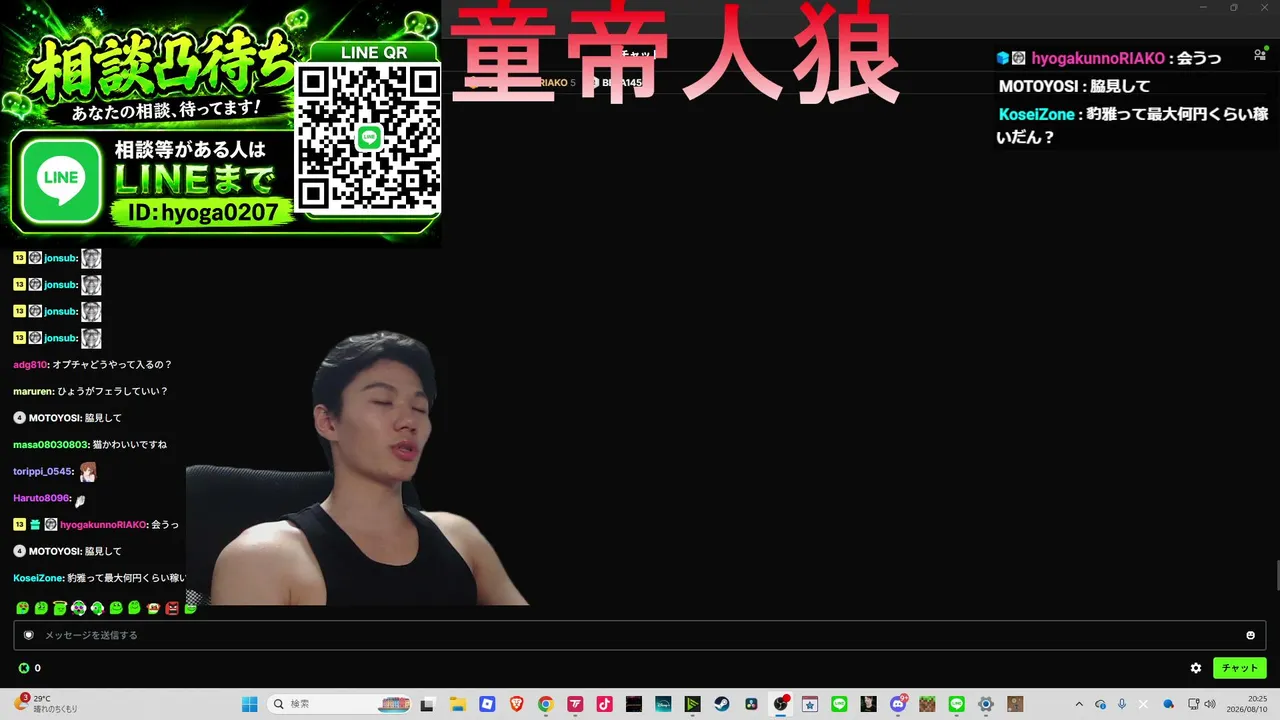This screenshot has width=1280, height=720.
Task: Click the microphone tray icon
Action: [x=1122, y=704]
